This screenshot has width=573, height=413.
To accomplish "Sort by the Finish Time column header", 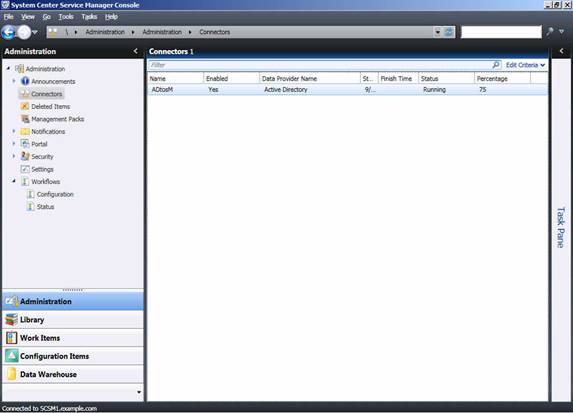I will pyautogui.click(x=398, y=79).
